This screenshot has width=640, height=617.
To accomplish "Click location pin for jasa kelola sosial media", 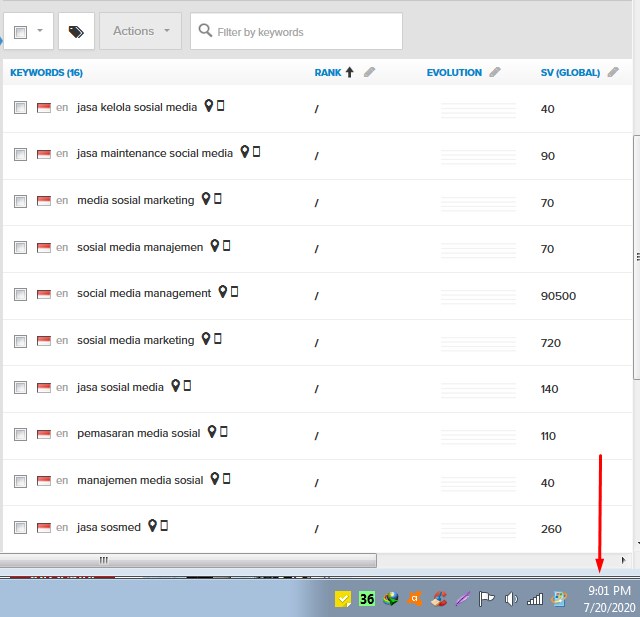I will [x=208, y=106].
